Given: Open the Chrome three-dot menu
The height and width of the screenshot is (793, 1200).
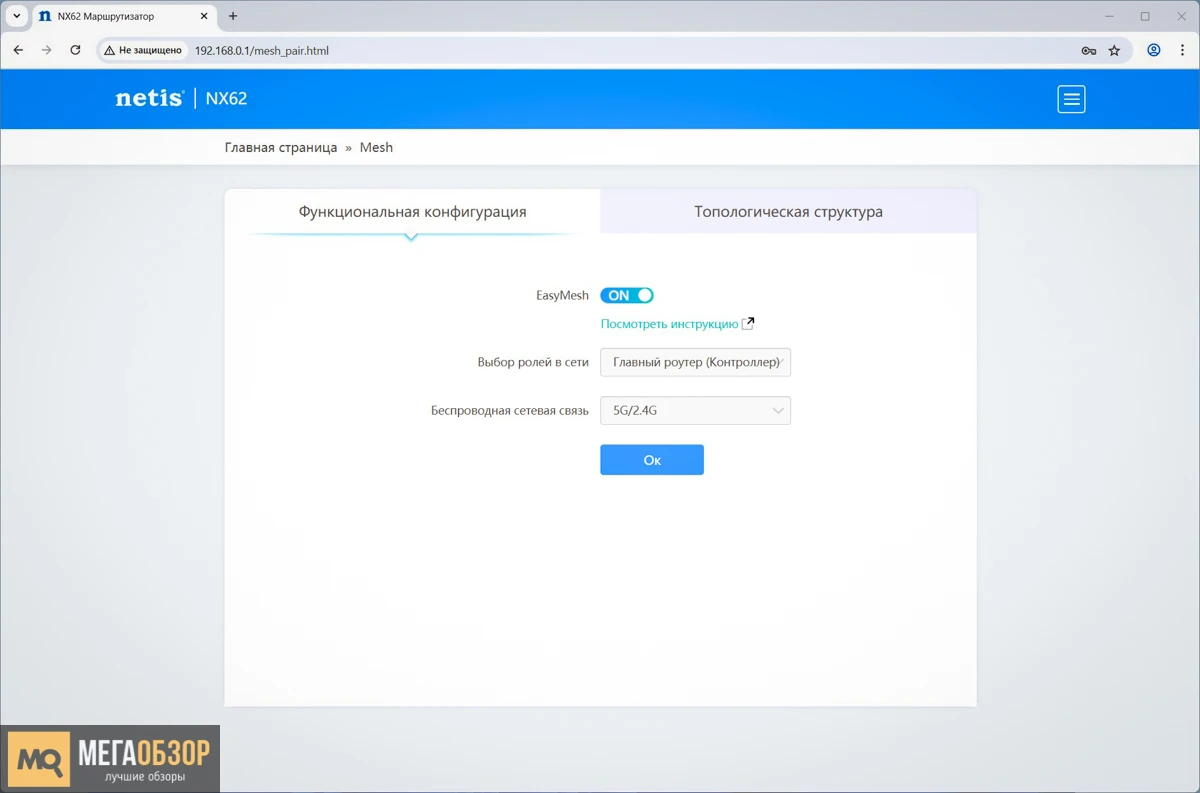Looking at the screenshot, I should tap(1182, 50).
